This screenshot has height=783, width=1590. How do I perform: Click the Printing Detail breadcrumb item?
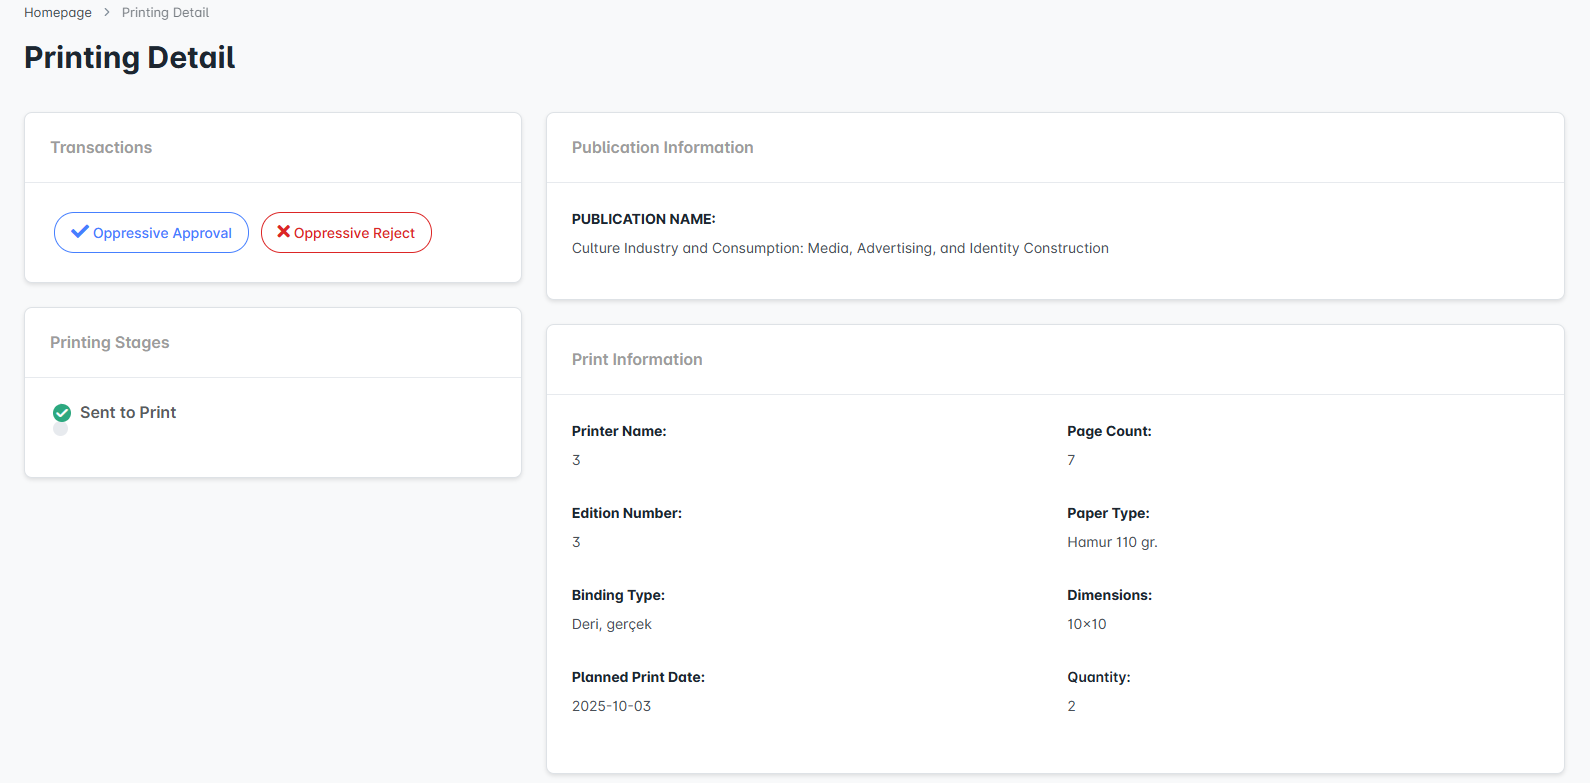[x=165, y=13]
